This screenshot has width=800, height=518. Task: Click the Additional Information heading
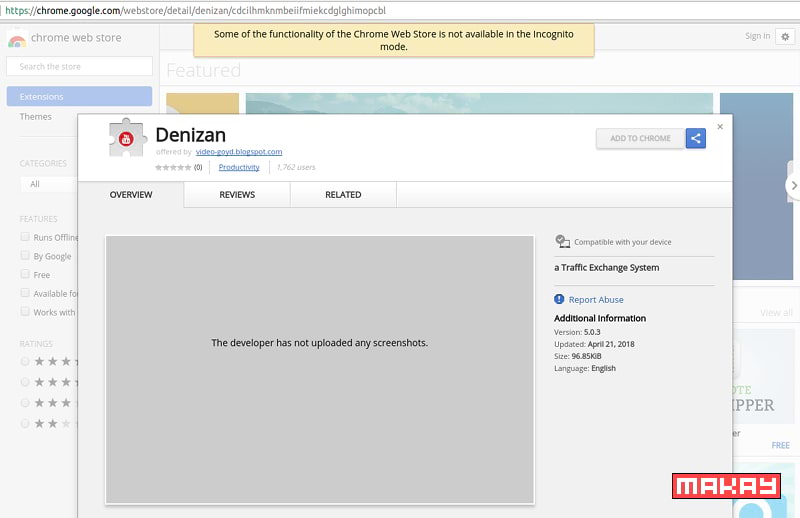[600, 318]
